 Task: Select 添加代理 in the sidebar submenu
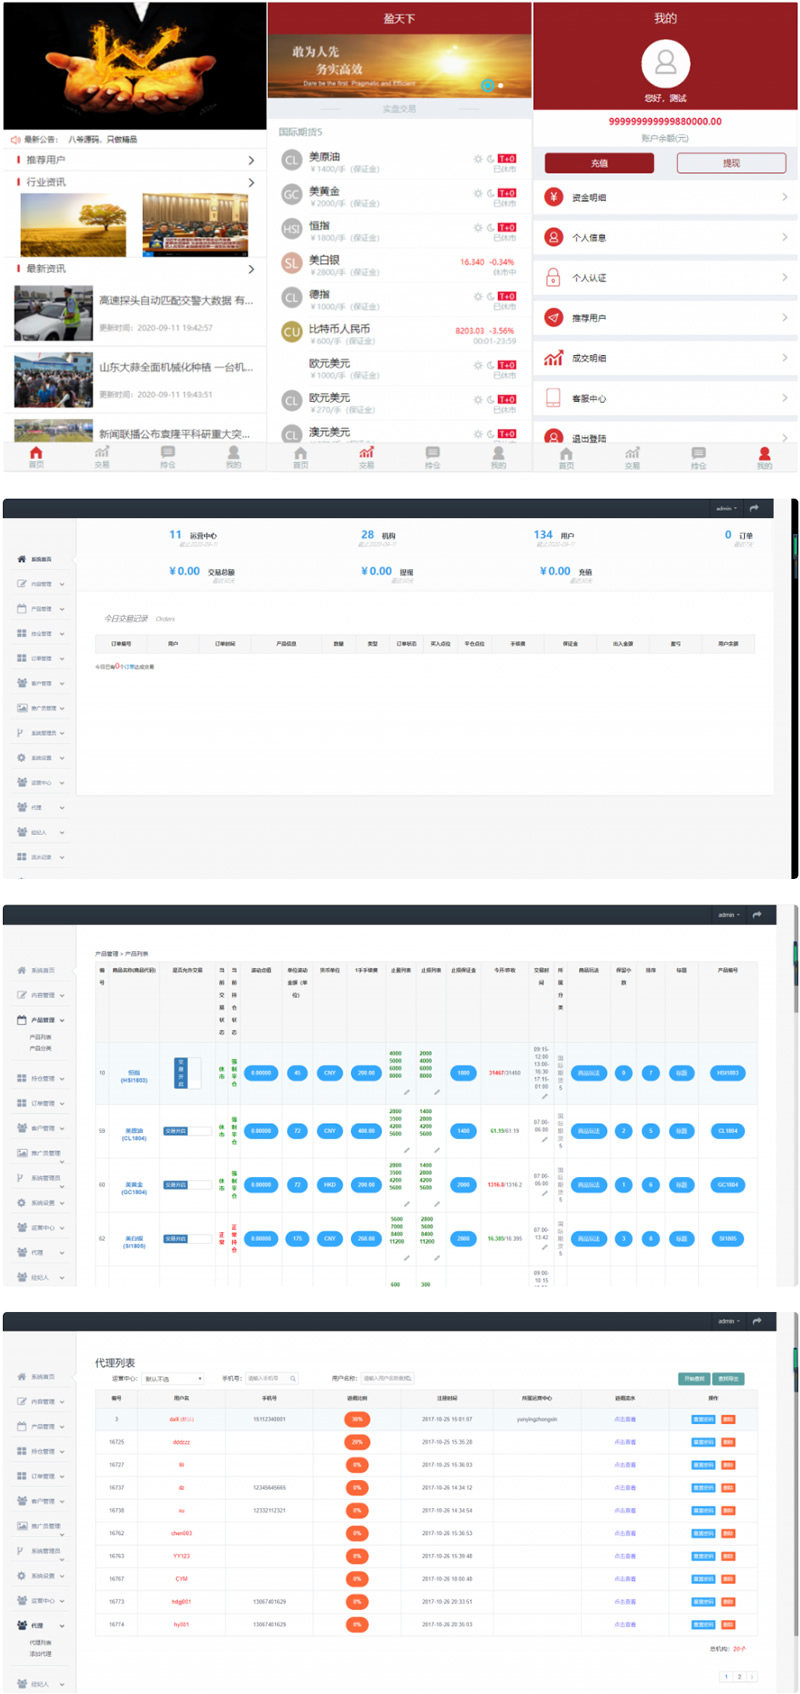point(40,1654)
